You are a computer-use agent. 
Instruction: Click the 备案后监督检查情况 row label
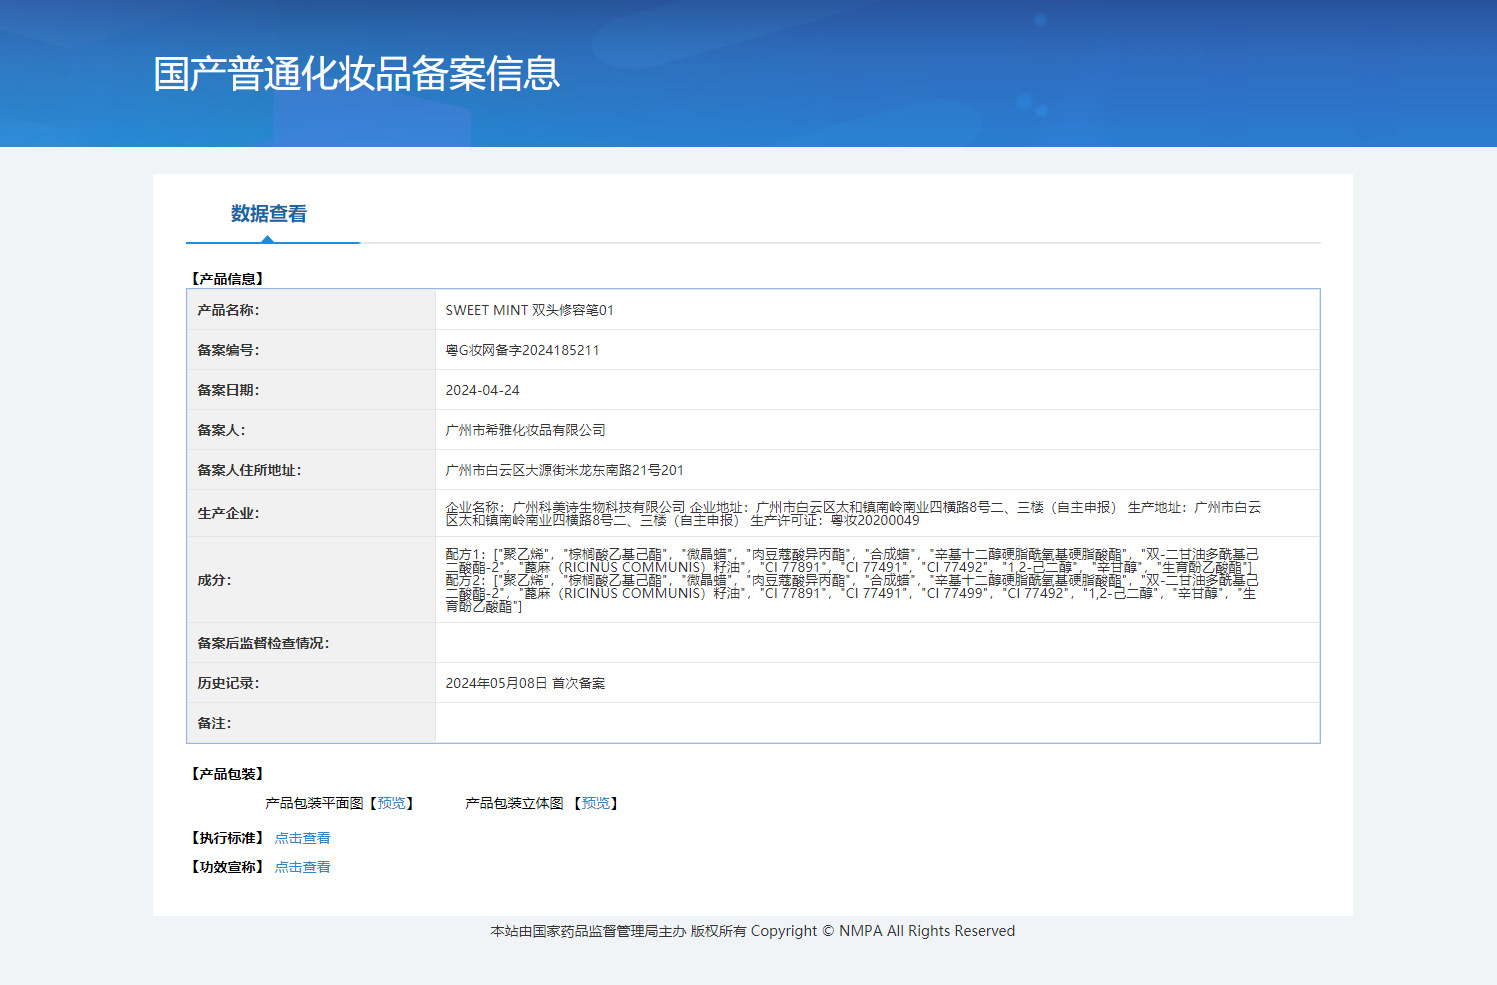click(x=263, y=643)
